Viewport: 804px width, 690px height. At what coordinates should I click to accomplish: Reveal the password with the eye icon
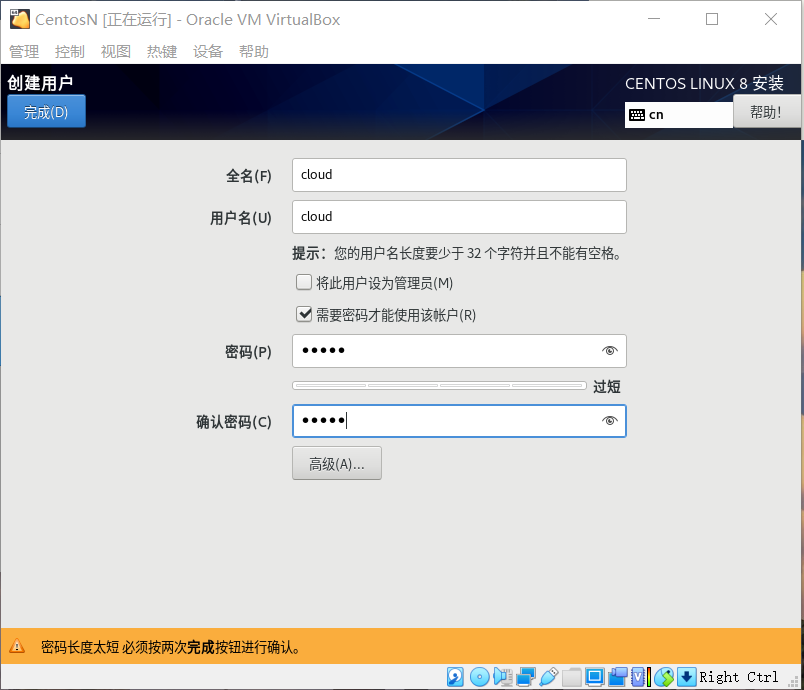(x=609, y=350)
